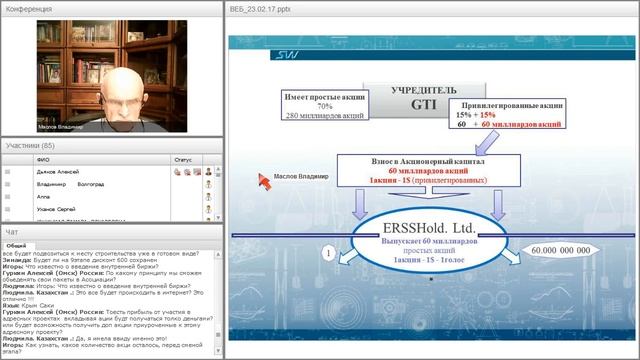Click participants list scroll-up arrow

pyautogui.click(x=218, y=169)
